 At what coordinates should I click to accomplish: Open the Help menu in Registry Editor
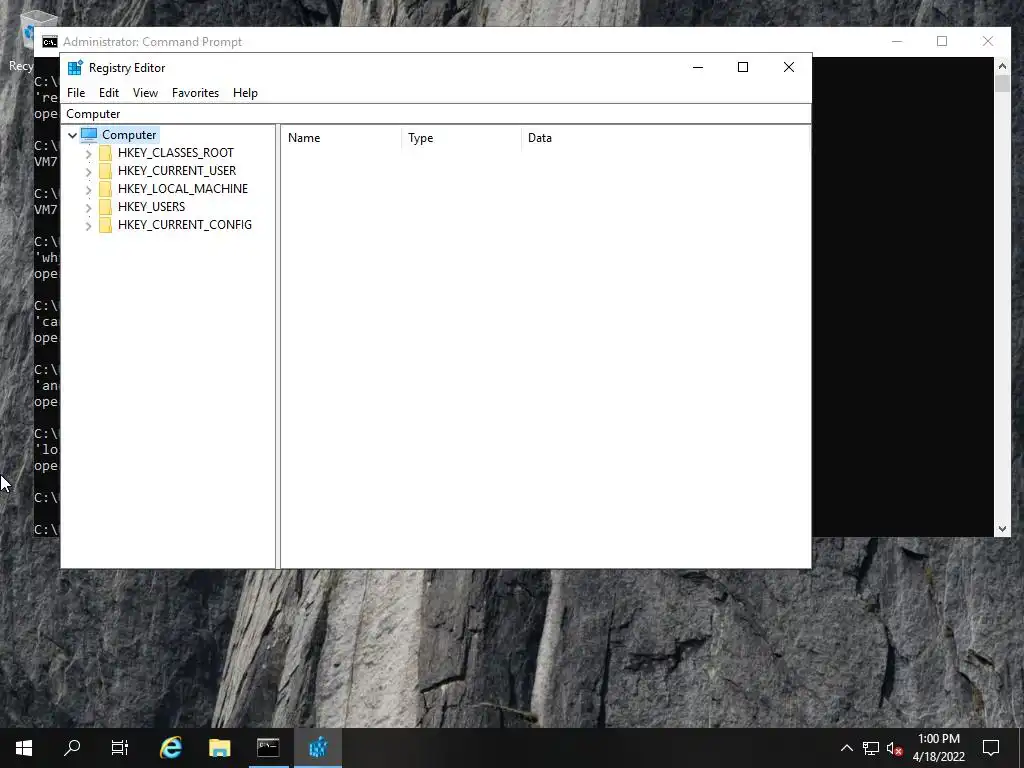245,93
